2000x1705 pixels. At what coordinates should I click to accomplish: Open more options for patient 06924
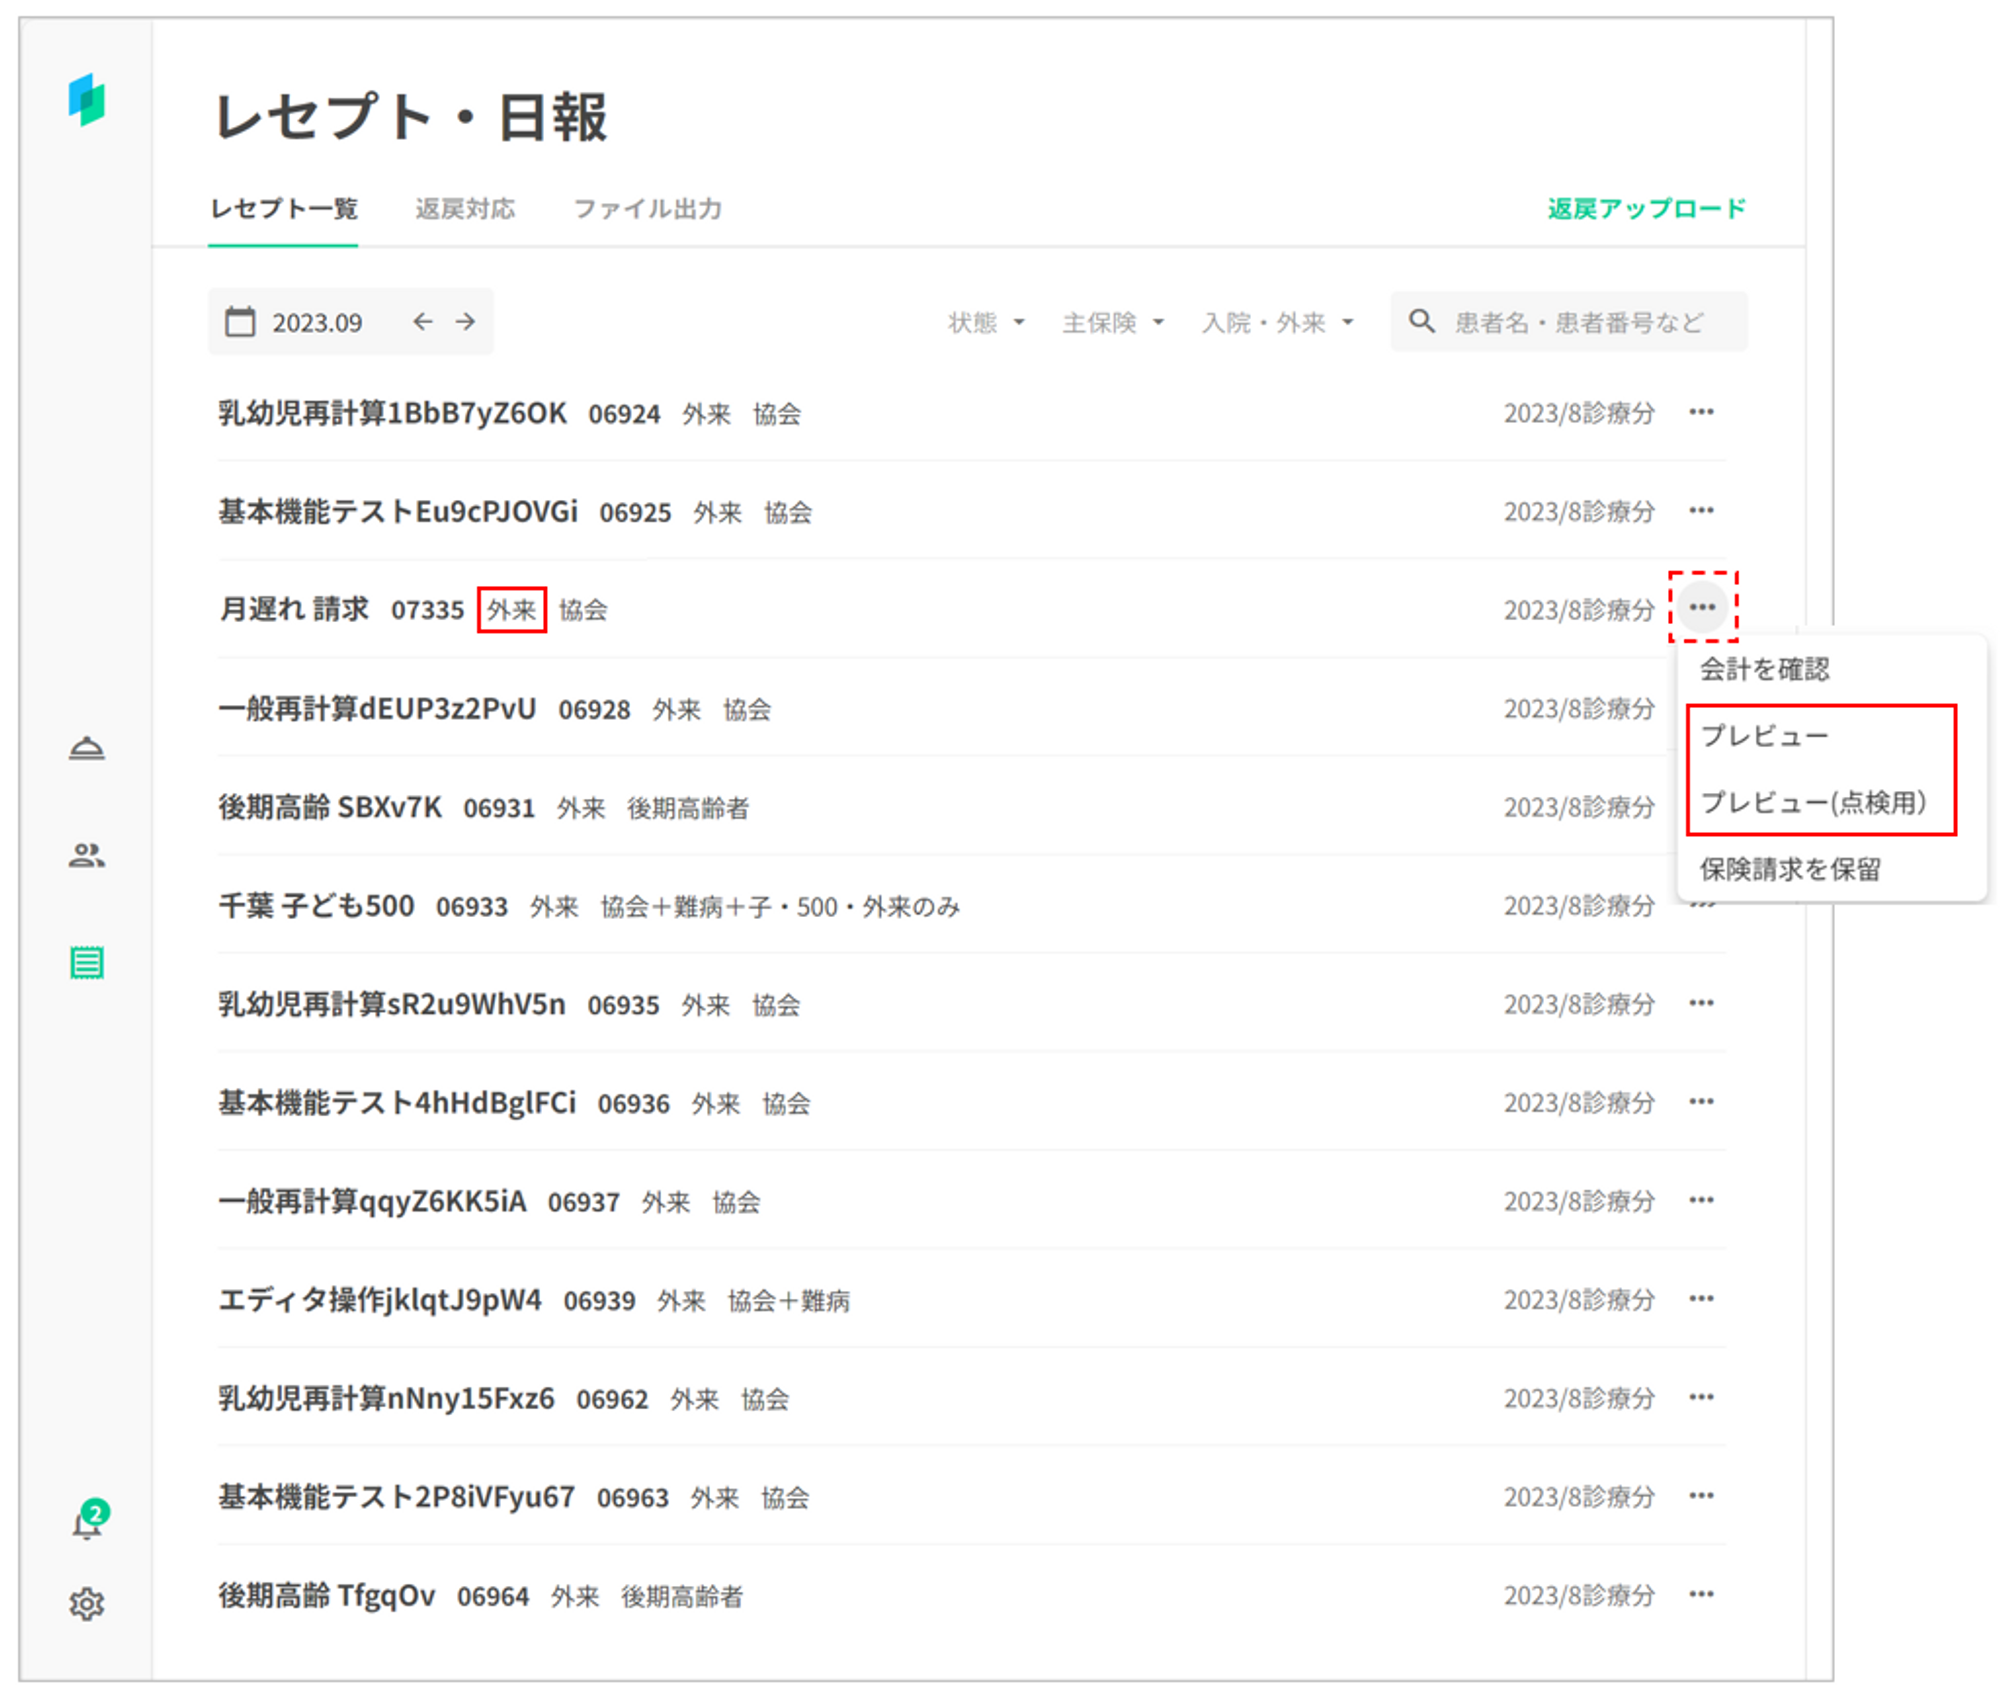1701,412
